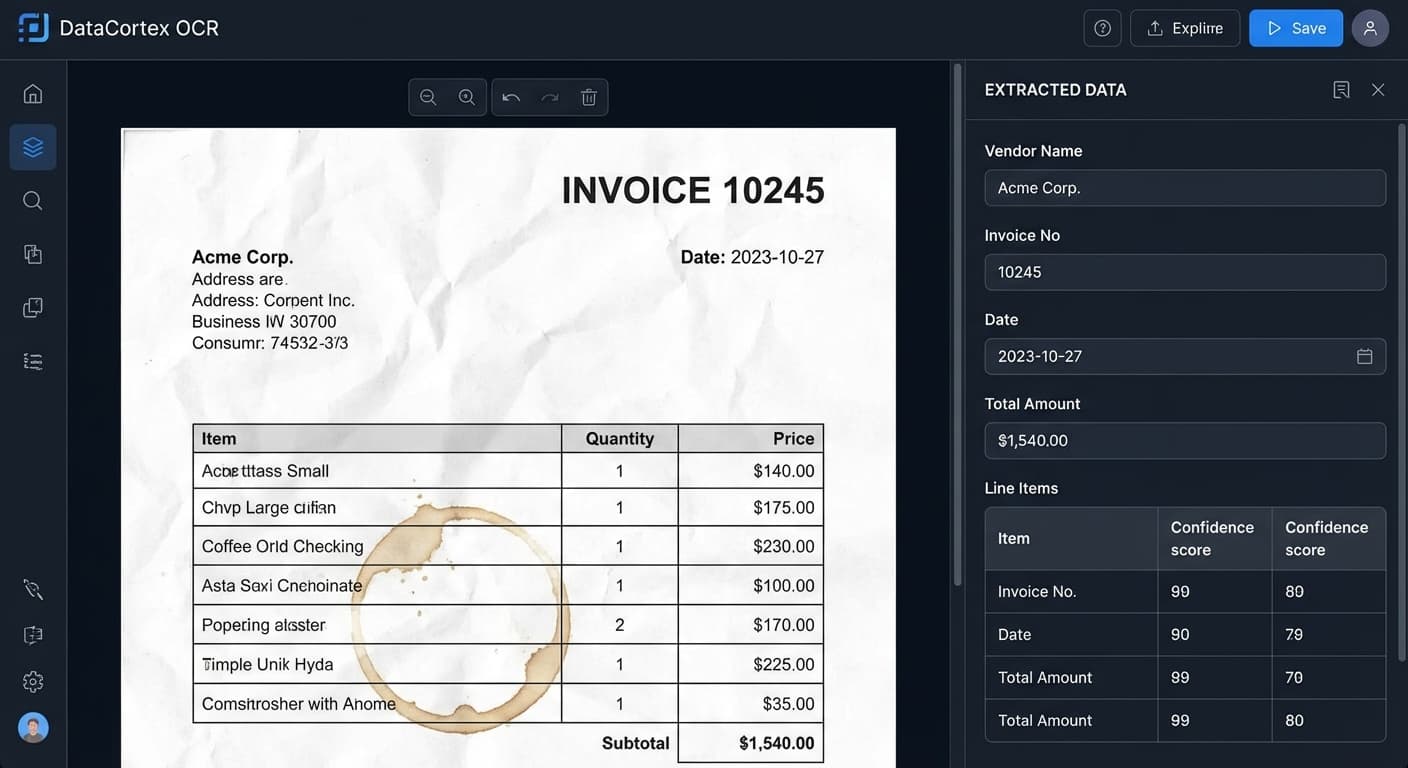The height and width of the screenshot is (768, 1408).
Task: Click the Item column header in Line Items
Action: [x=1071, y=539]
